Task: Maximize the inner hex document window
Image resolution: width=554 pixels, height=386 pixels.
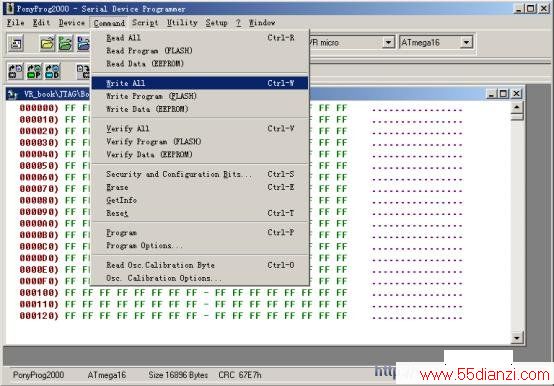Action: point(503,94)
